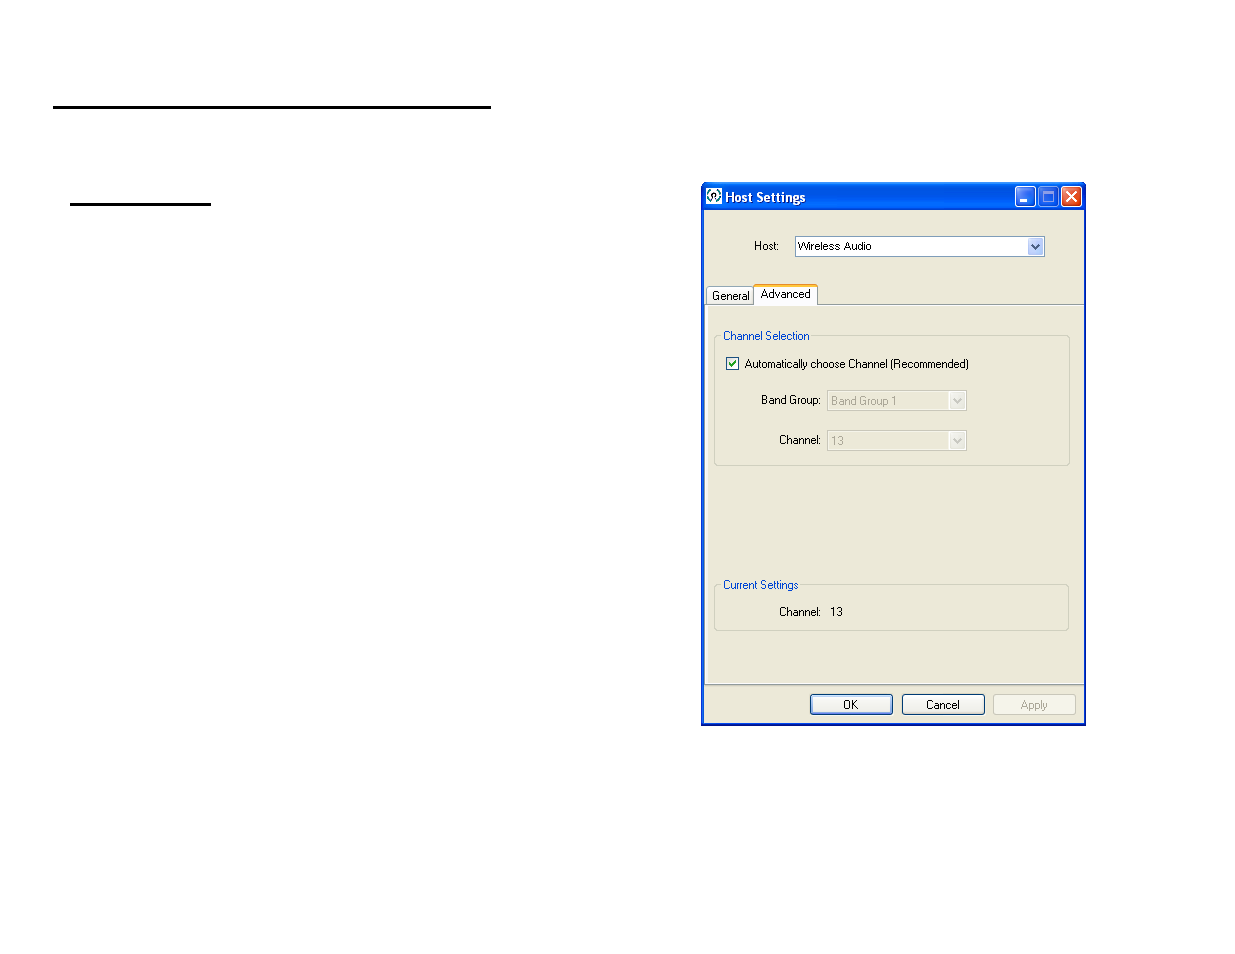Maximize the Host Settings window
The image size is (1235, 954).
[x=1048, y=197]
